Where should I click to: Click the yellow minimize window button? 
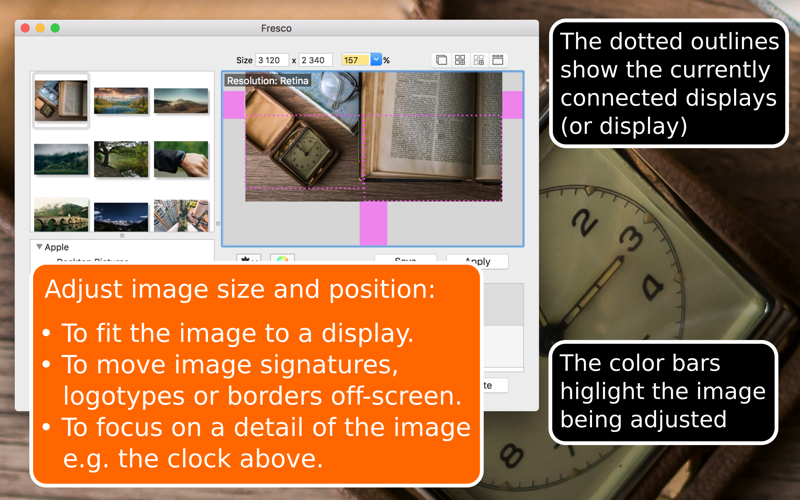click(x=40, y=28)
